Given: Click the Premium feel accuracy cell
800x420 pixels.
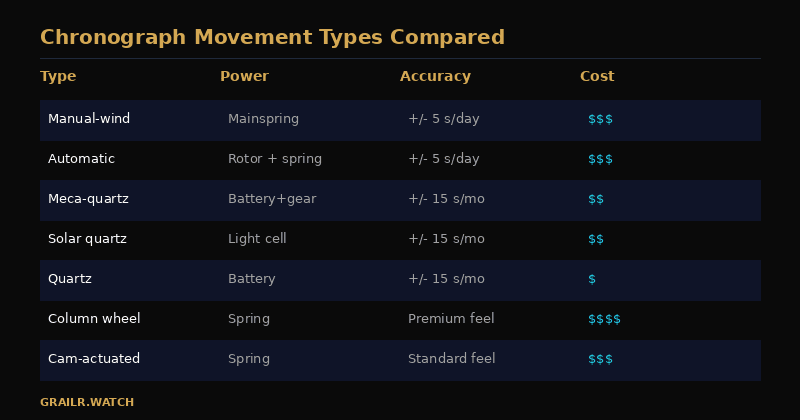Looking at the screenshot, I should 451,319.
